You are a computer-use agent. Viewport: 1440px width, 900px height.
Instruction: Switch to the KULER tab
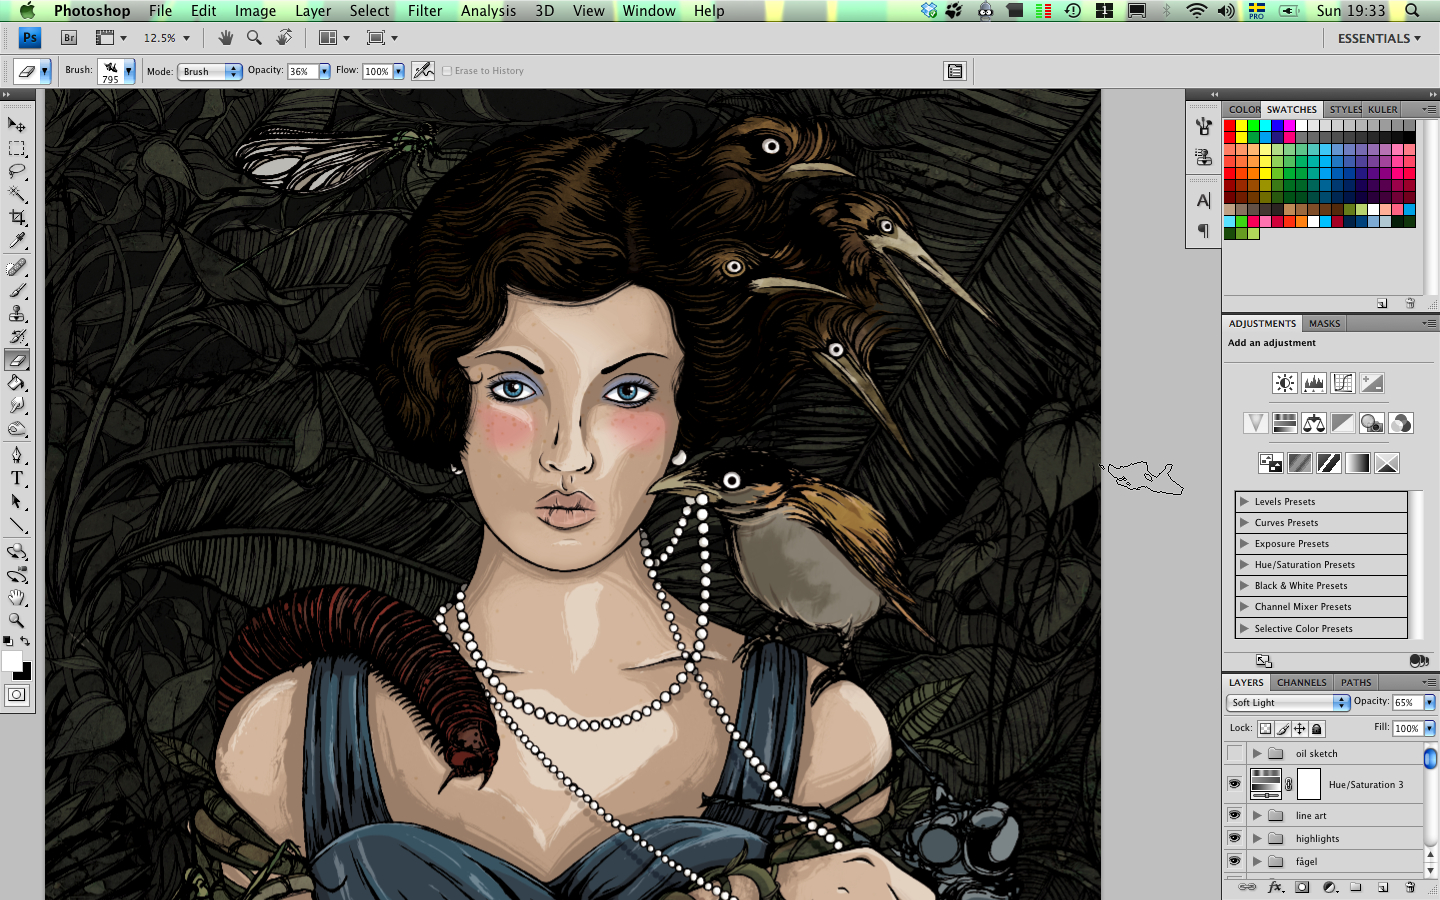[1383, 109]
